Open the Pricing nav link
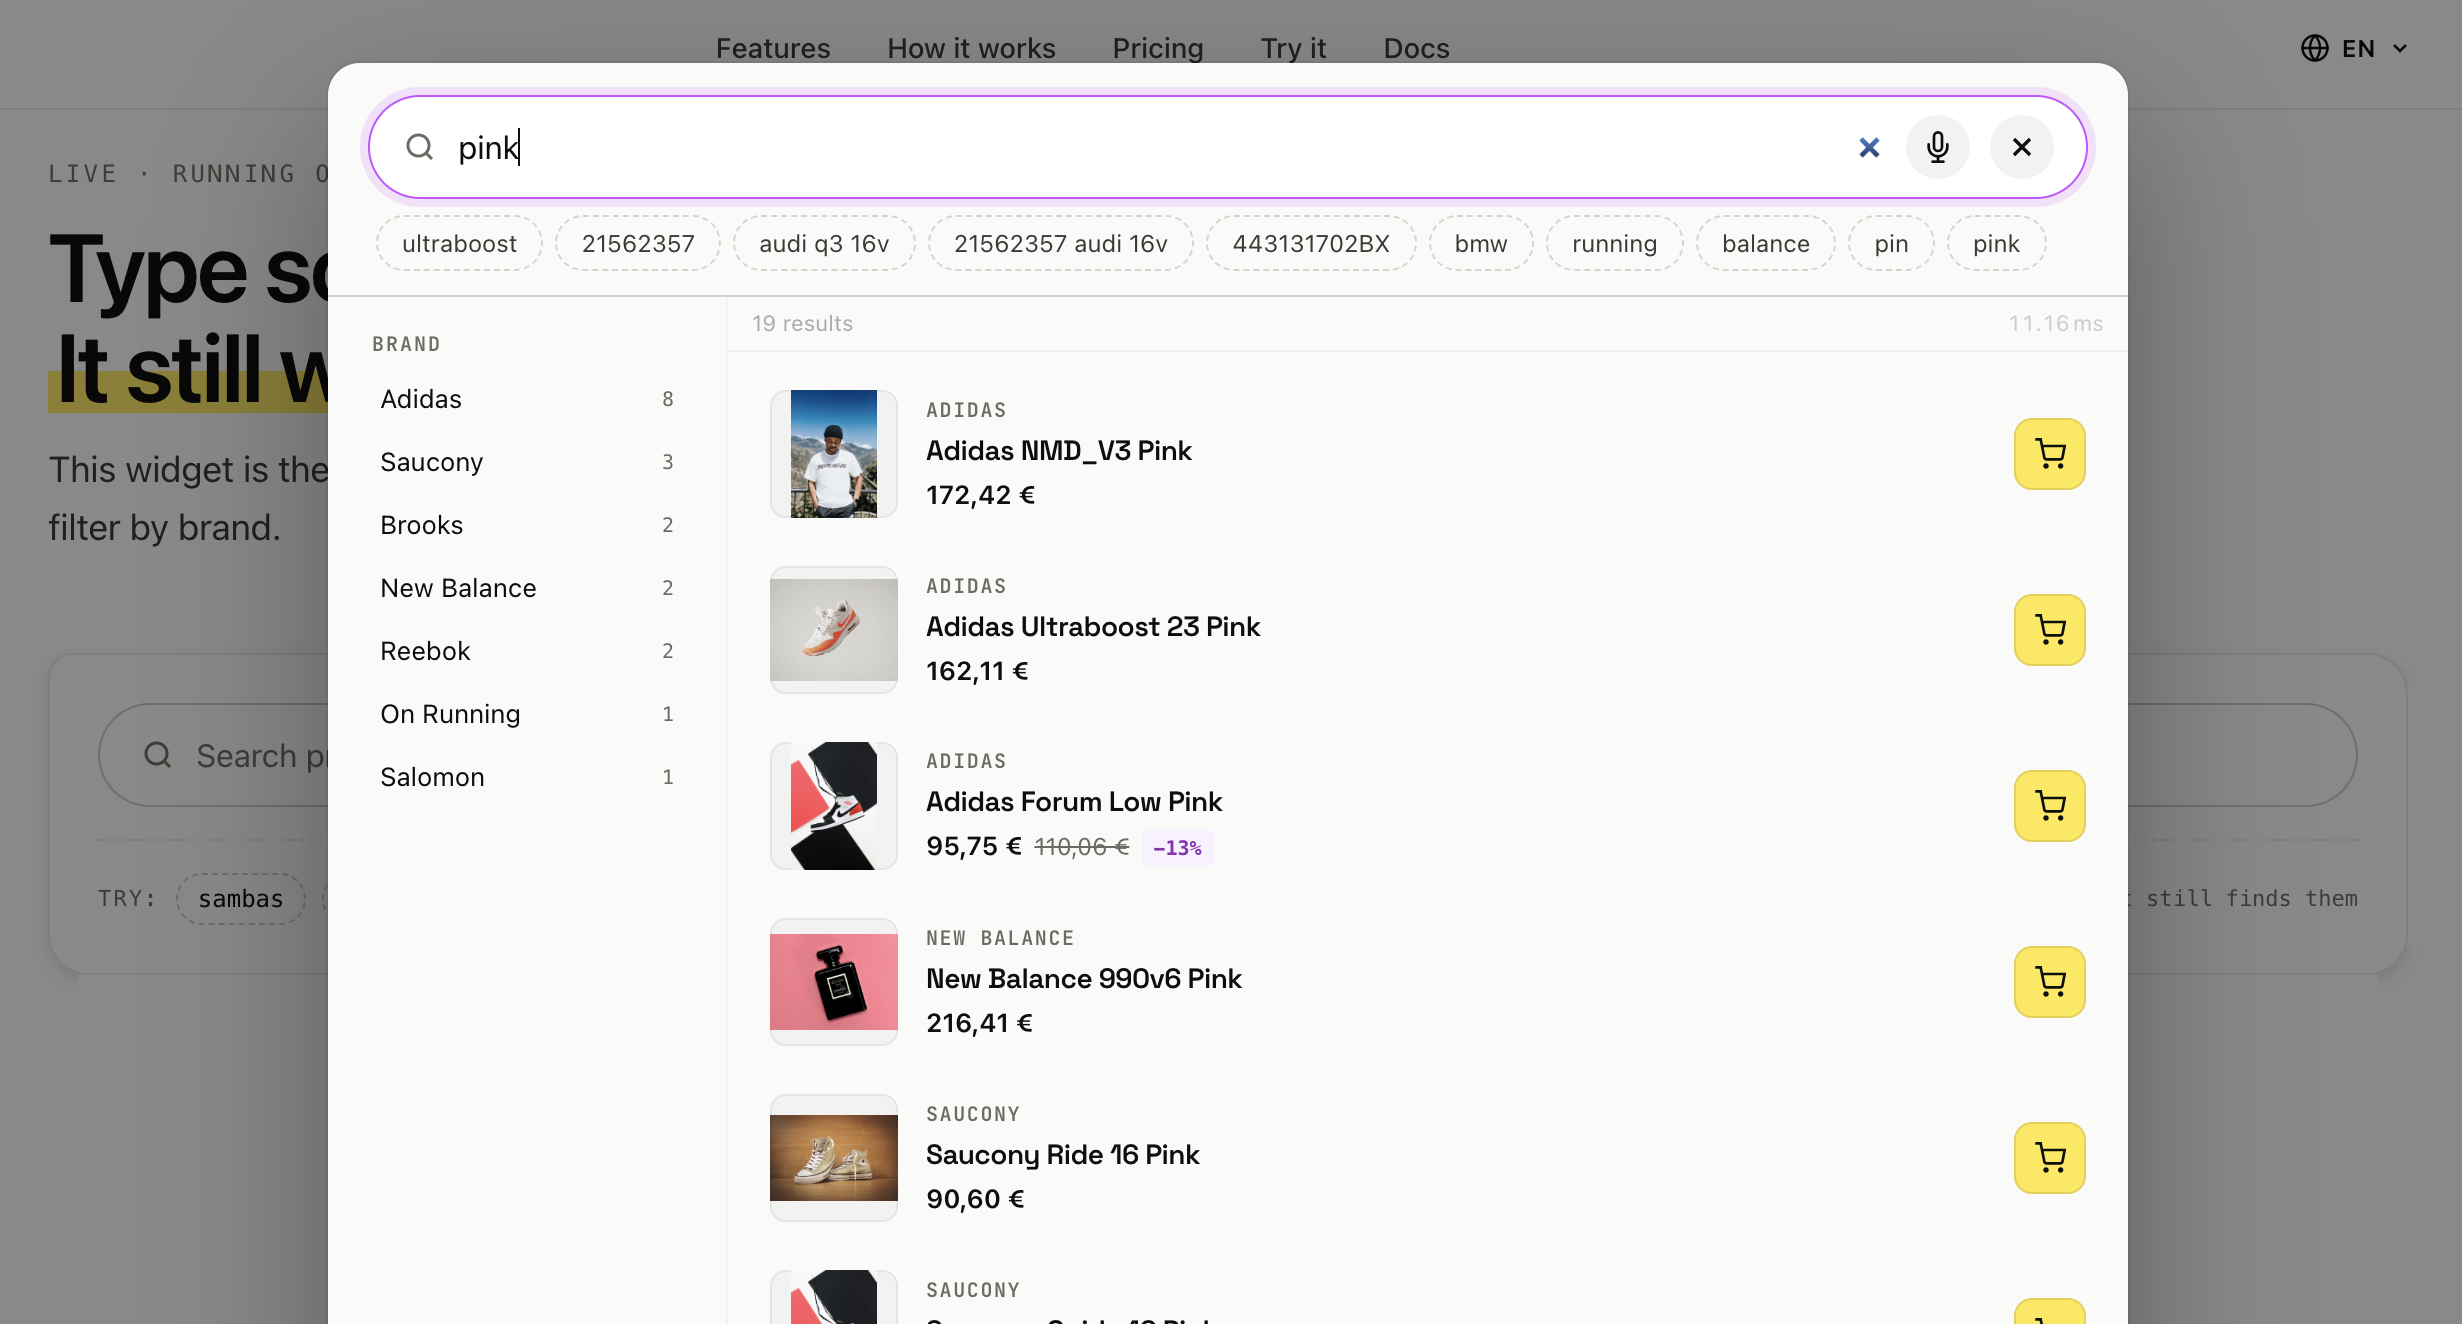 click(1158, 48)
